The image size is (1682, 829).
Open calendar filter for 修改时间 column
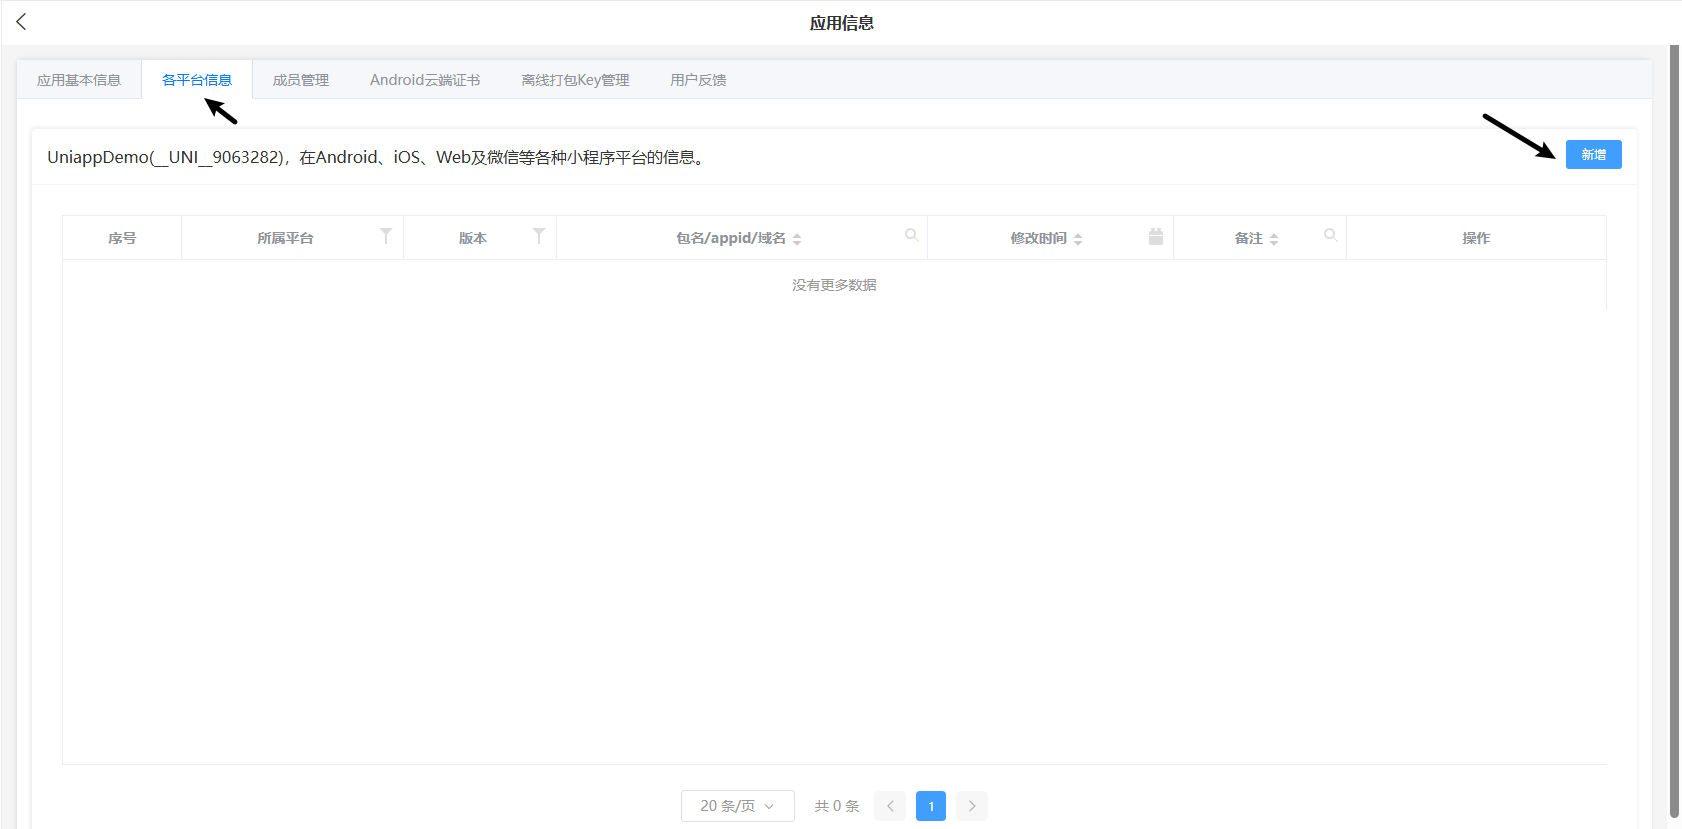coord(1155,236)
